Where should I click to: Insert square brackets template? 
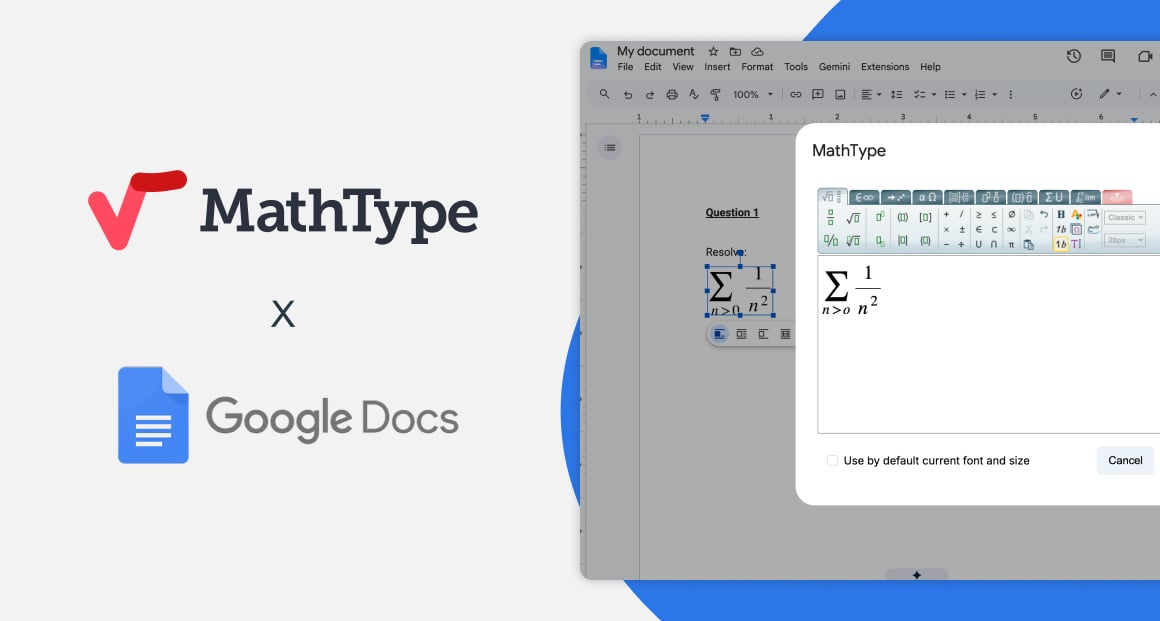tap(925, 218)
